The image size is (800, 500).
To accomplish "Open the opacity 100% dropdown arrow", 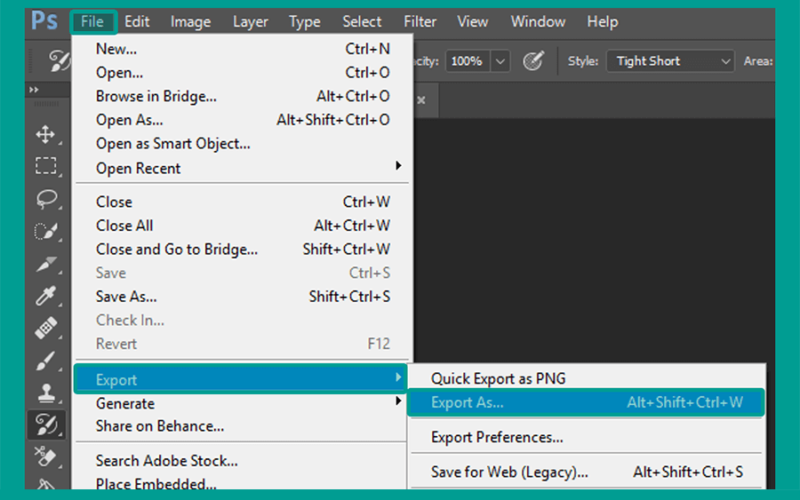I will 501,61.
